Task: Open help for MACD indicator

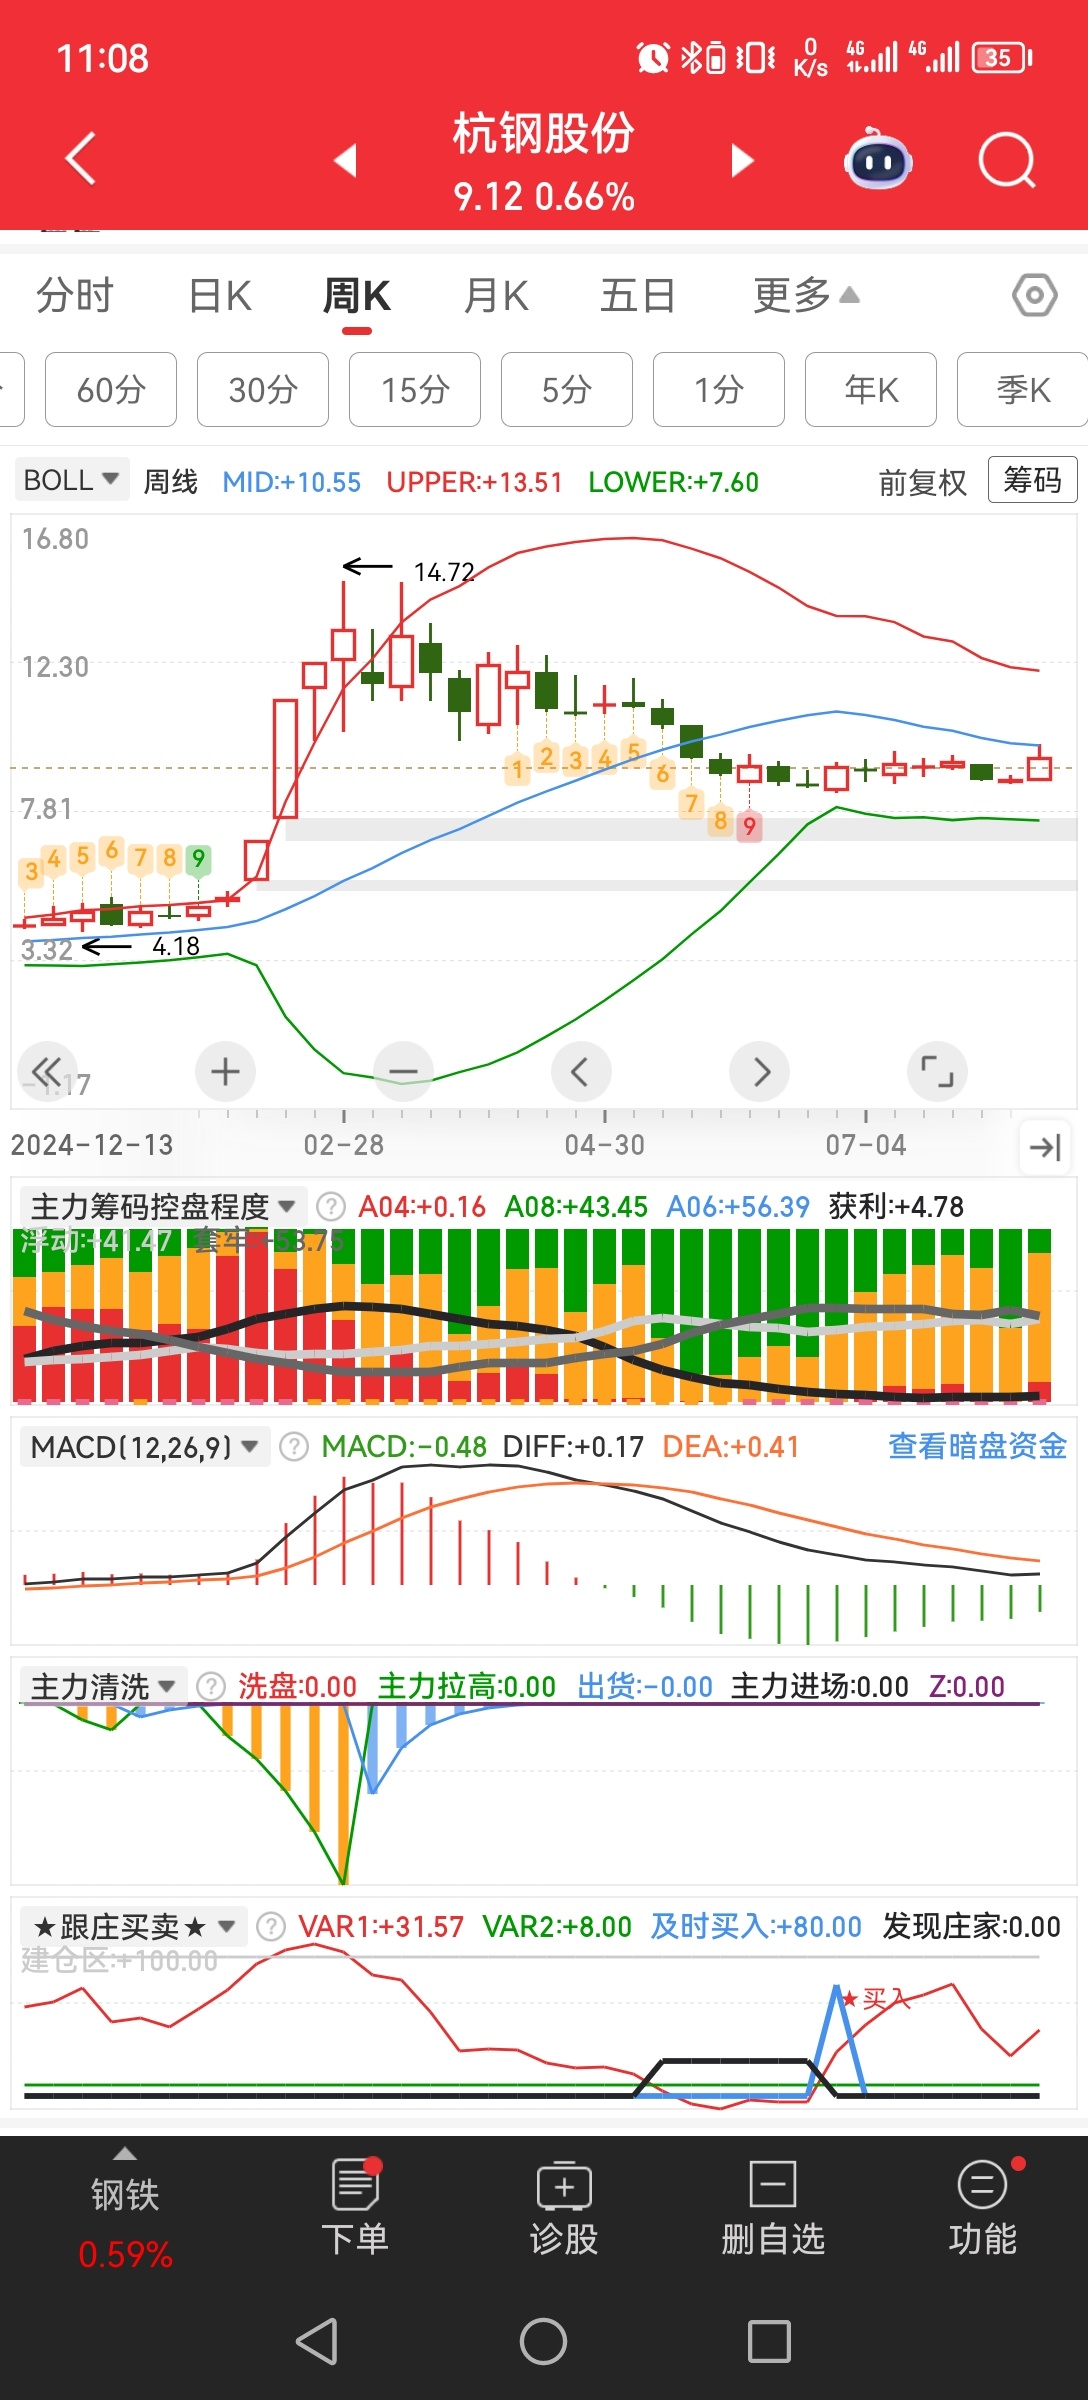Action: 294,1447
